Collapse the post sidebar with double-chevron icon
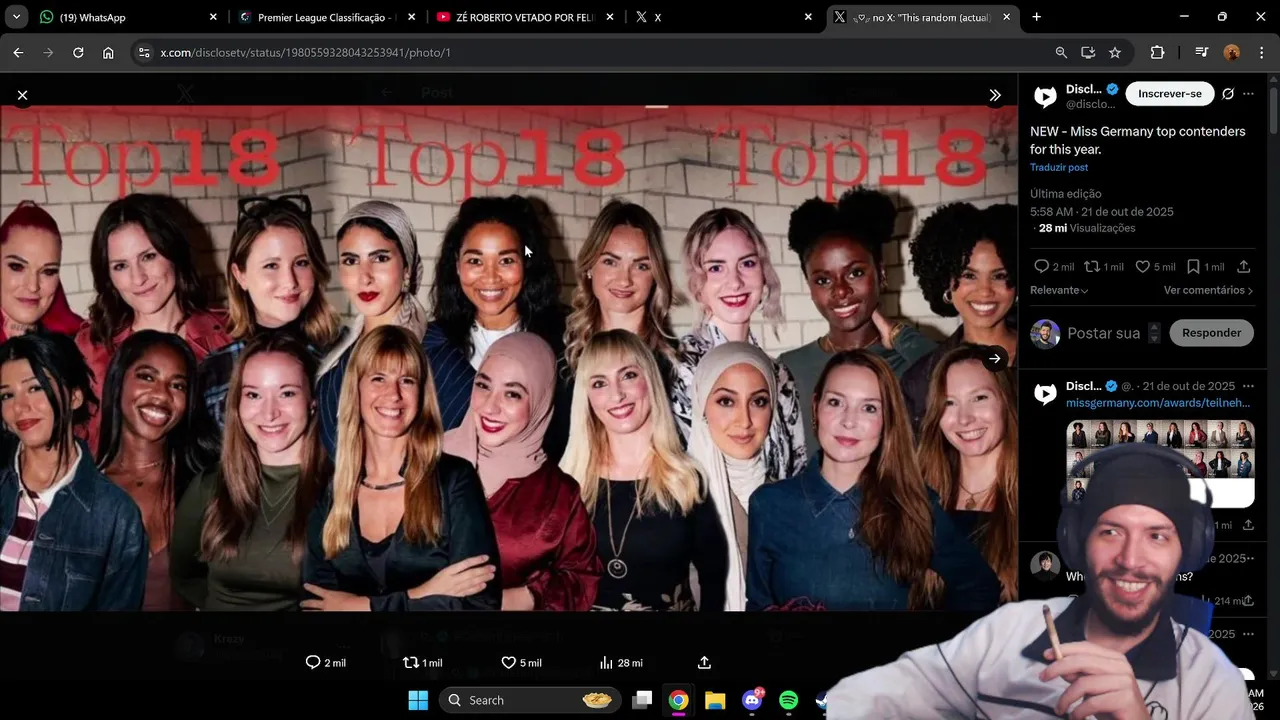The height and width of the screenshot is (720, 1280). [x=995, y=95]
